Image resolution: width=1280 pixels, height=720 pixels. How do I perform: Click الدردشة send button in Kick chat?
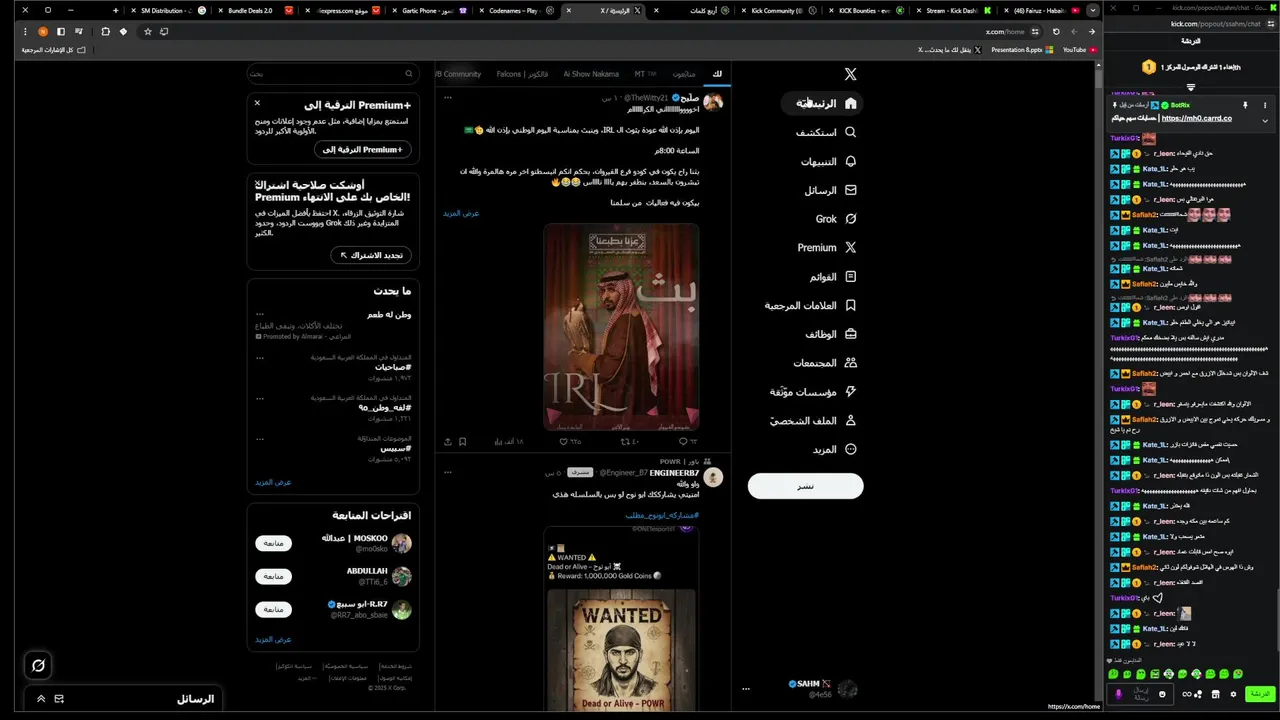(1259, 693)
